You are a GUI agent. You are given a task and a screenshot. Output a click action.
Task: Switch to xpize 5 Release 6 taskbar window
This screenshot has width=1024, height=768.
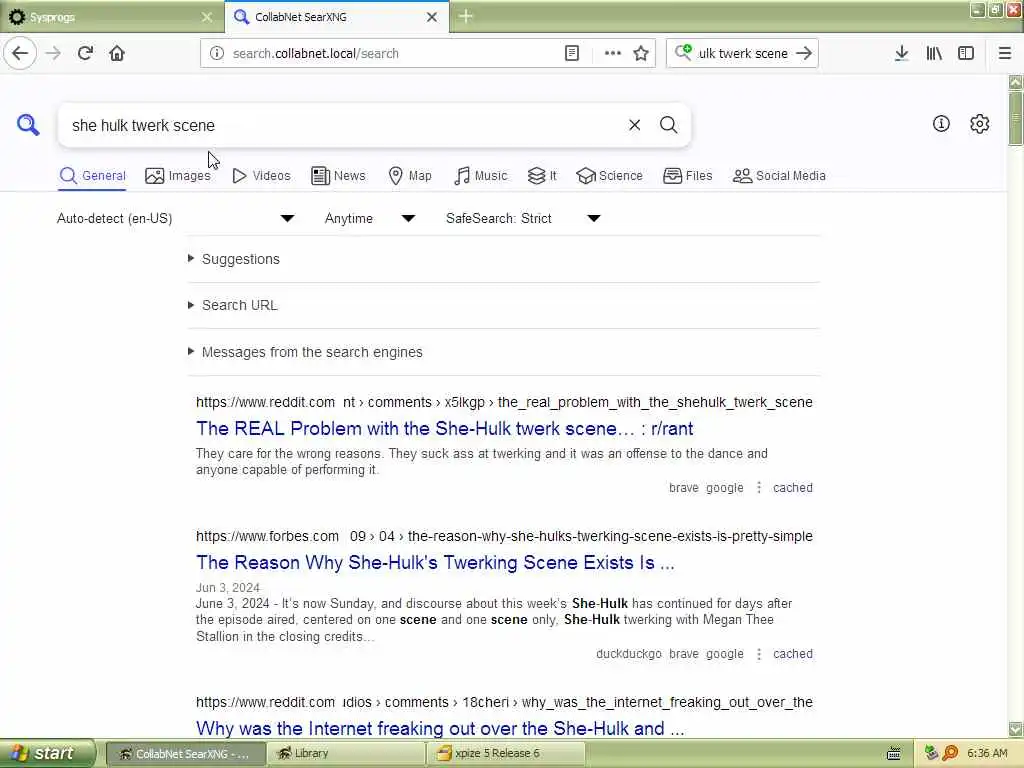coord(505,753)
